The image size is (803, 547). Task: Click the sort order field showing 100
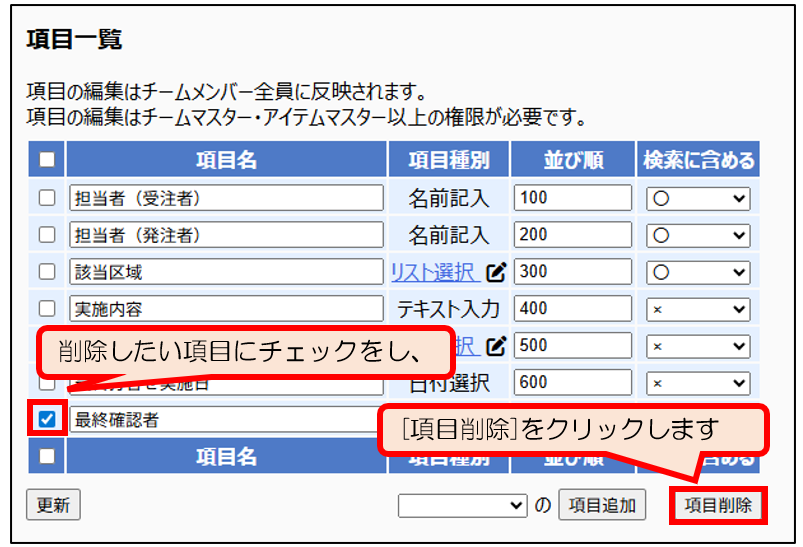click(572, 198)
